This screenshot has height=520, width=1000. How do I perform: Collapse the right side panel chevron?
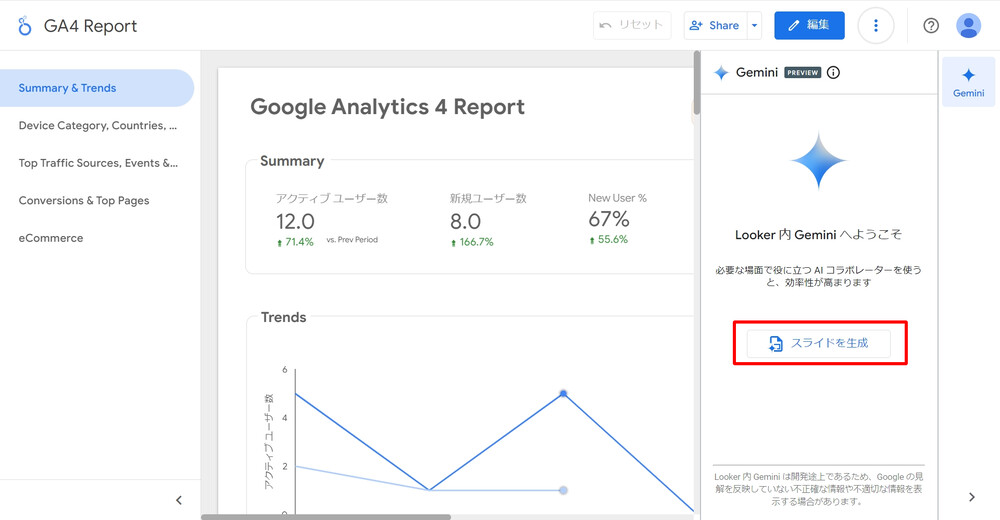[971, 497]
